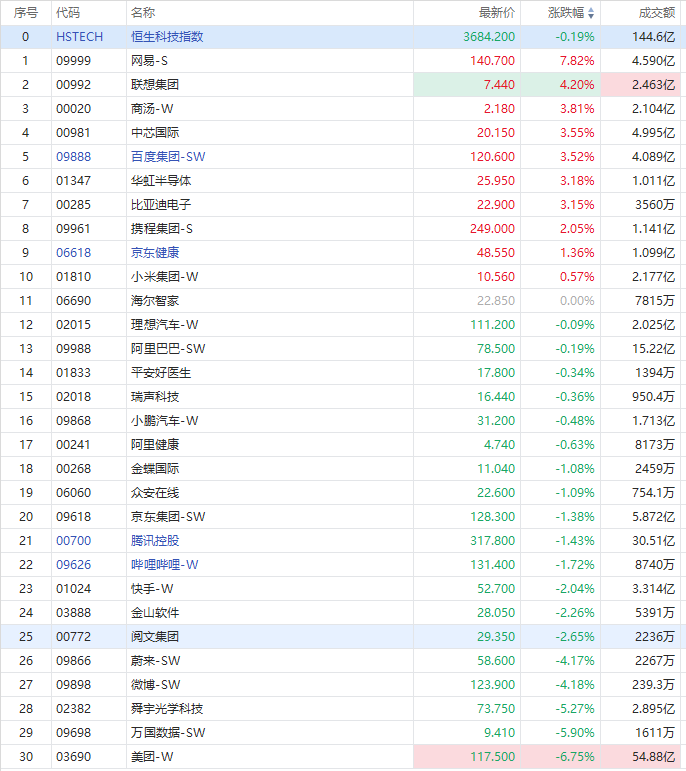Click change value 0.00% for 海尔智家
The width and height of the screenshot is (686, 771).
[577, 301]
